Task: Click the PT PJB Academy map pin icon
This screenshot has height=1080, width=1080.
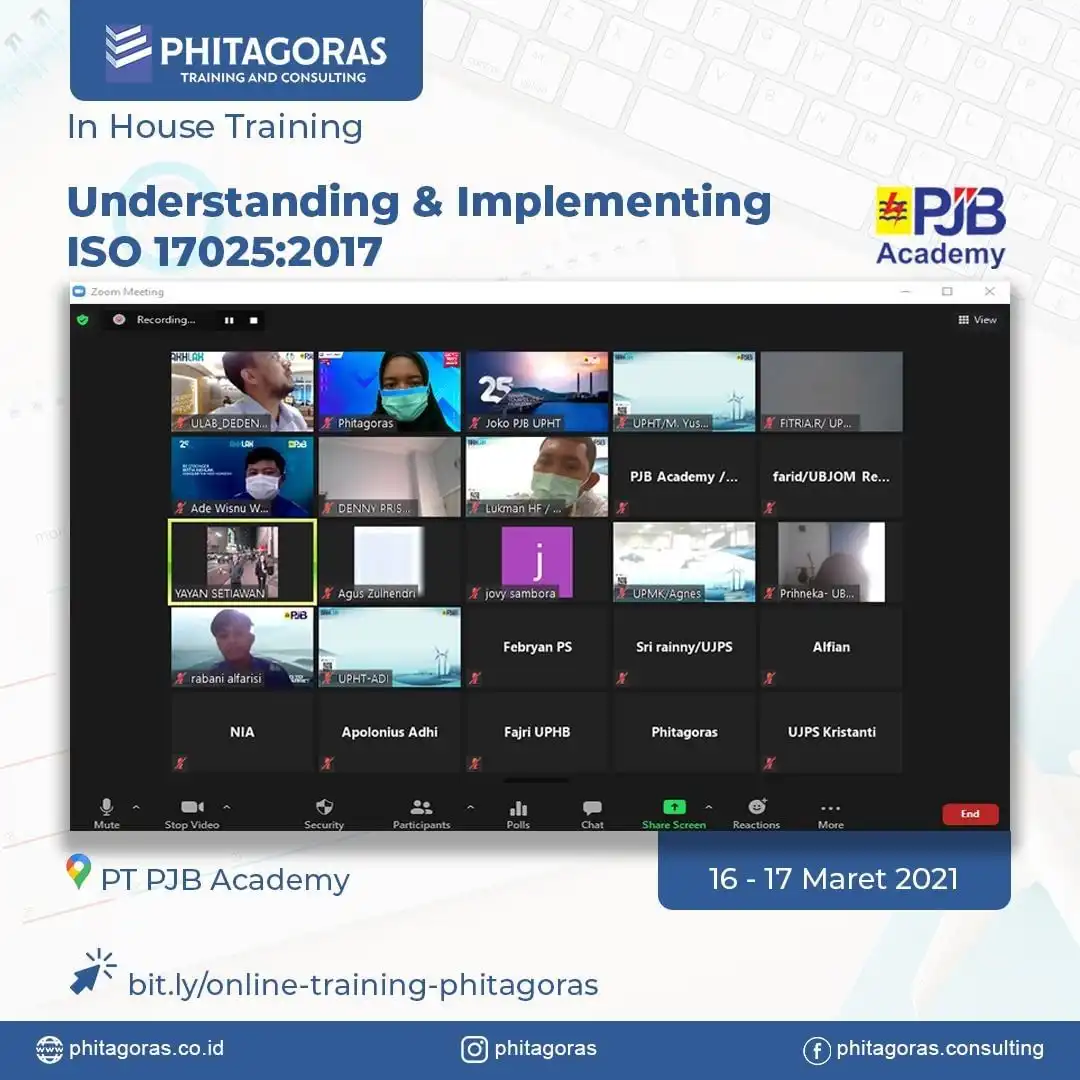Action: click(x=79, y=871)
